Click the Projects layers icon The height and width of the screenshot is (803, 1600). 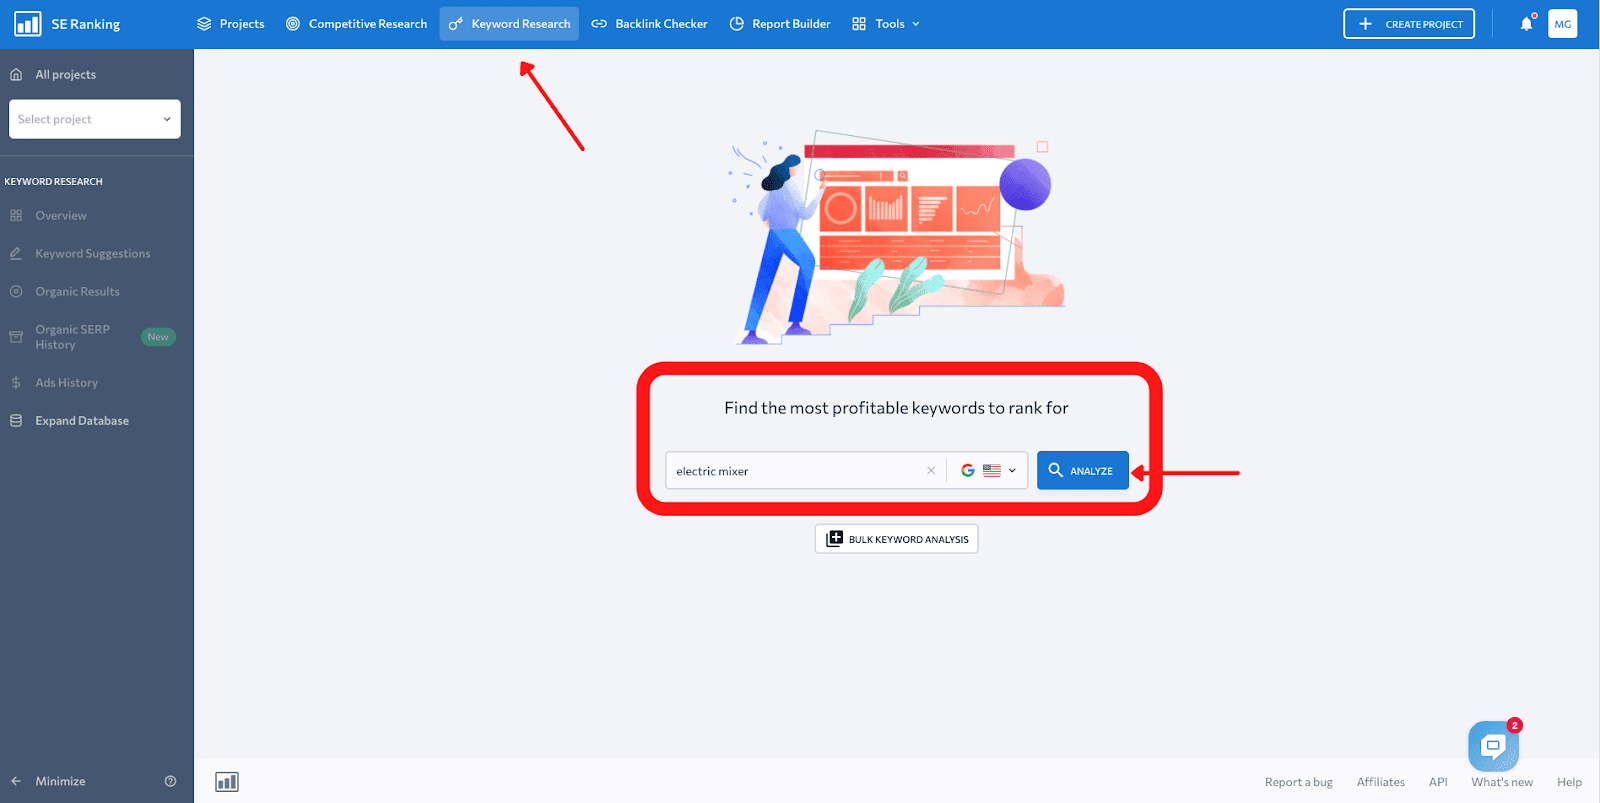coord(204,24)
